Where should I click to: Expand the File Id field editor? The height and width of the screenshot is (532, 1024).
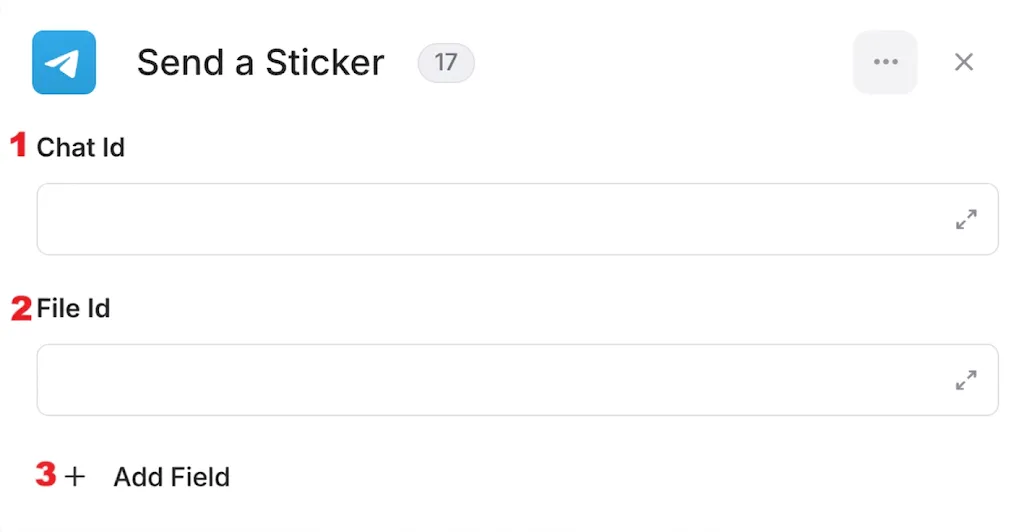pos(967,380)
